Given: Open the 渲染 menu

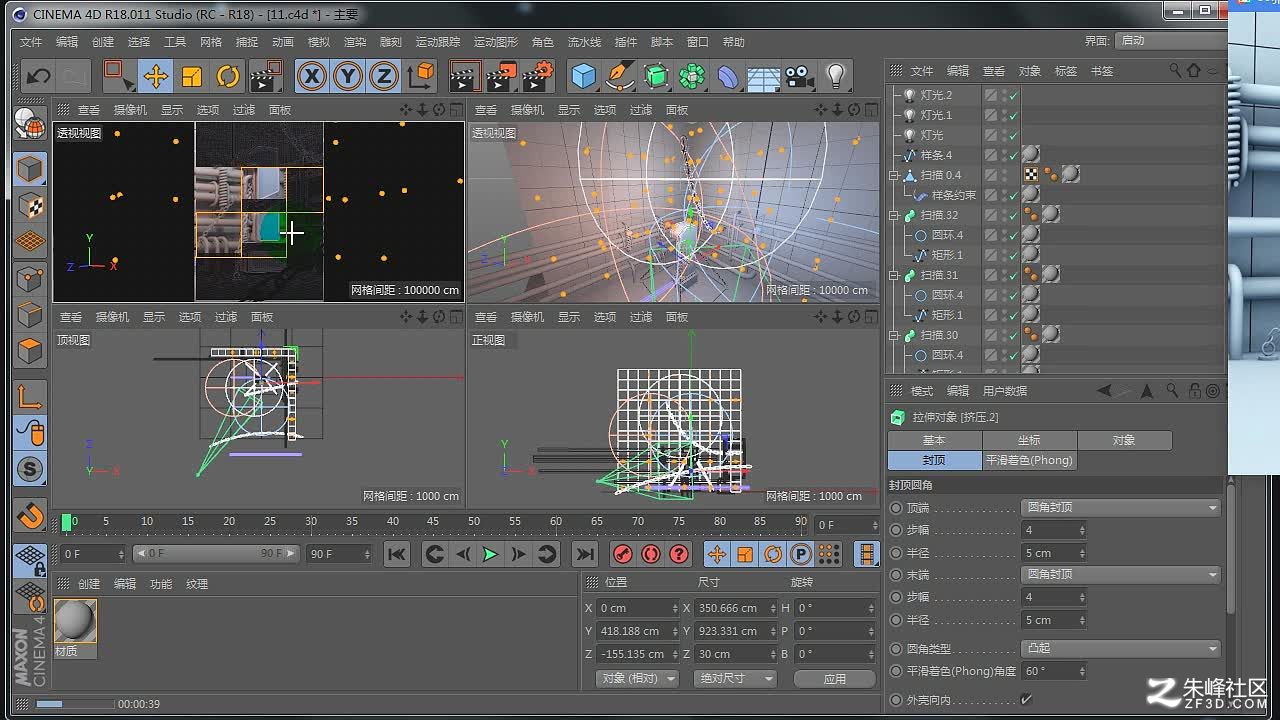Looking at the screenshot, I should point(355,42).
